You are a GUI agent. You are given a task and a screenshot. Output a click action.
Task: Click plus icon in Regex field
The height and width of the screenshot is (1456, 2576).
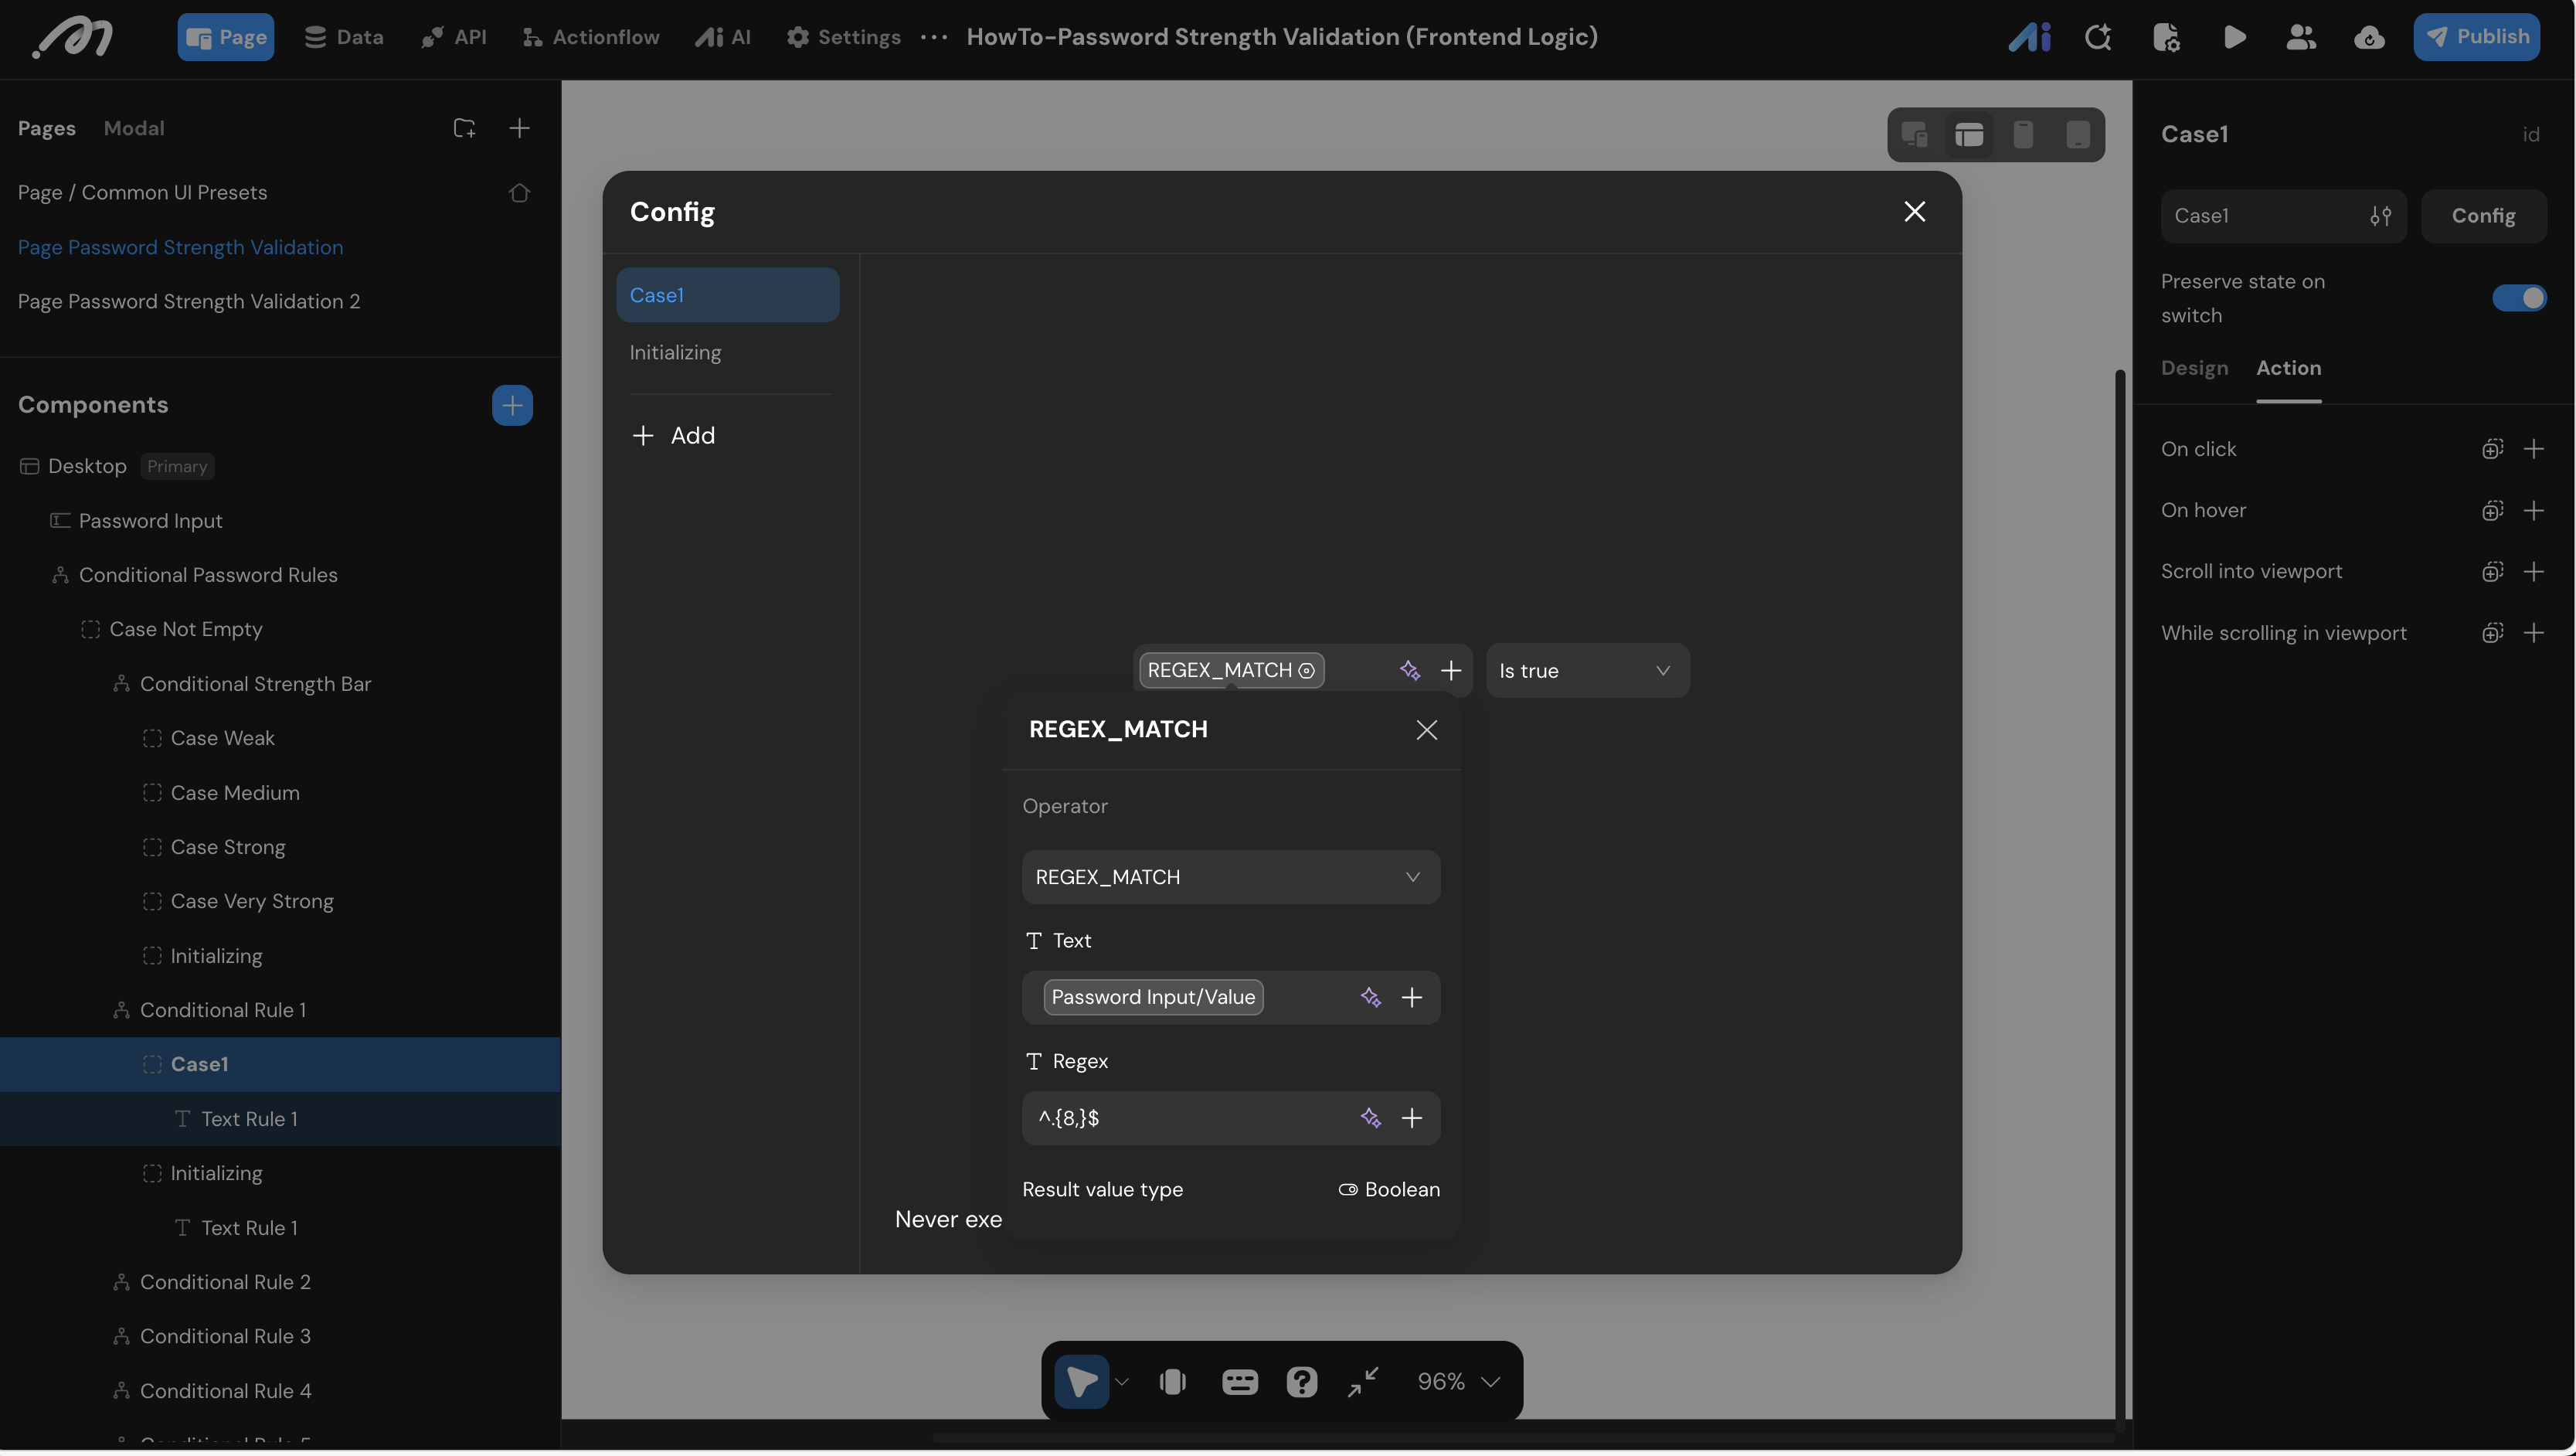1411,1118
